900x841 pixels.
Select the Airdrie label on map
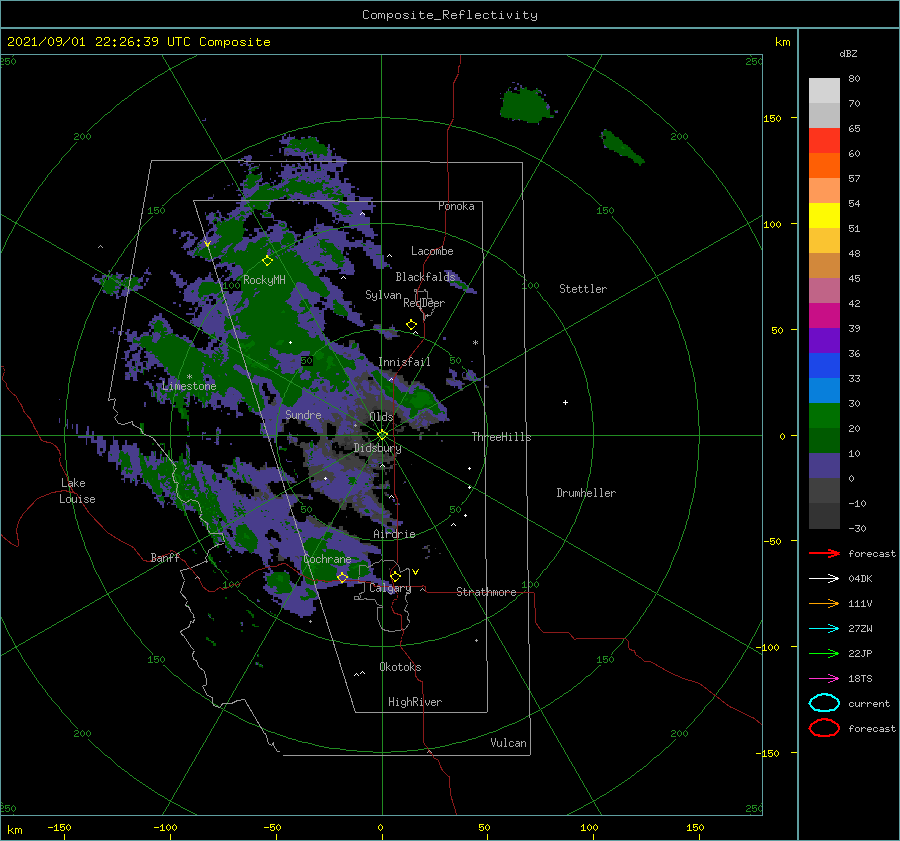pyautogui.click(x=394, y=534)
